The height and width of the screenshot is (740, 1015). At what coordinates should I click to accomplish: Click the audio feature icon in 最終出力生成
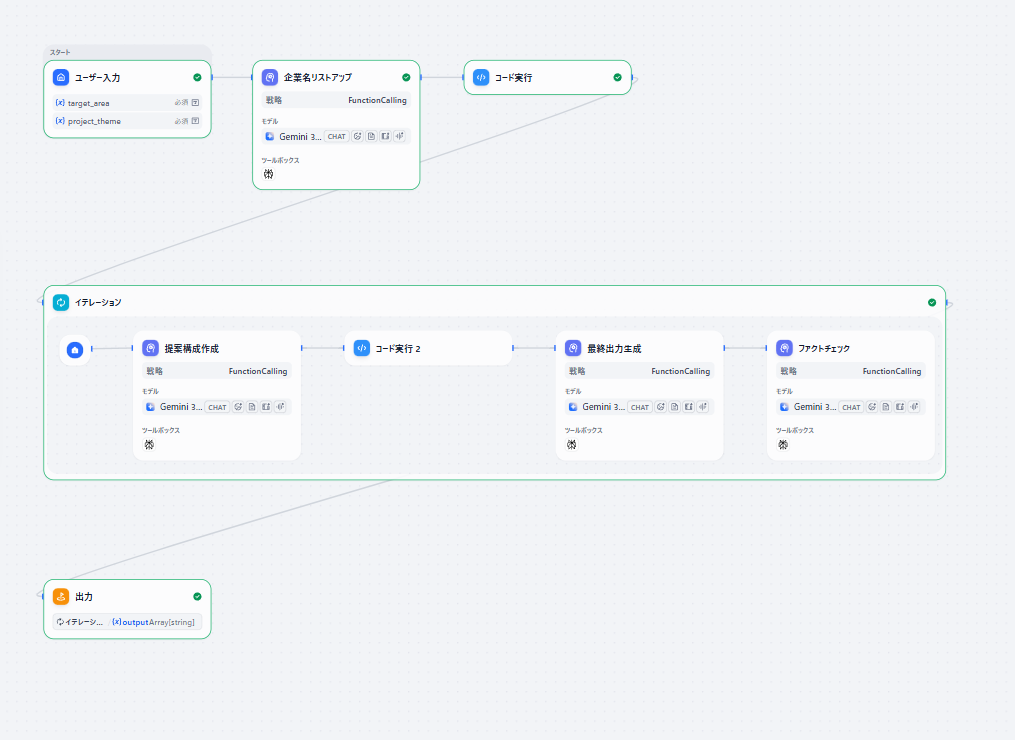tap(703, 407)
